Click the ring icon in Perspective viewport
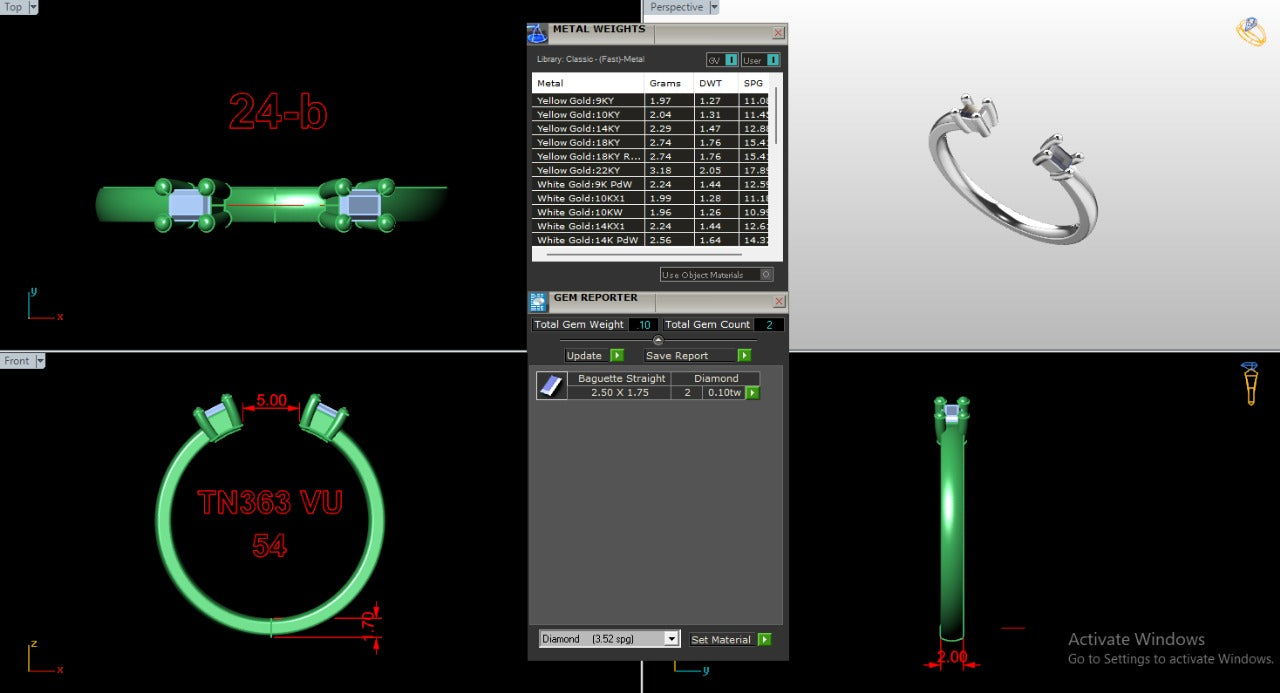This screenshot has width=1280, height=693. [1251, 32]
